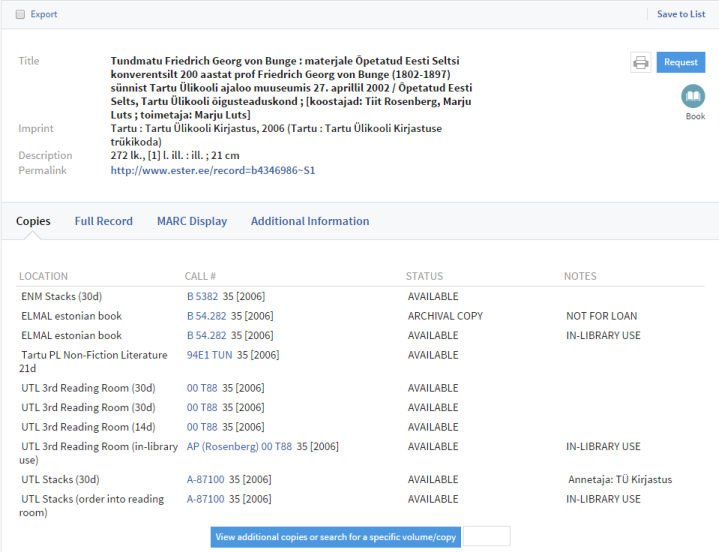Click the printer icon

coord(641,62)
